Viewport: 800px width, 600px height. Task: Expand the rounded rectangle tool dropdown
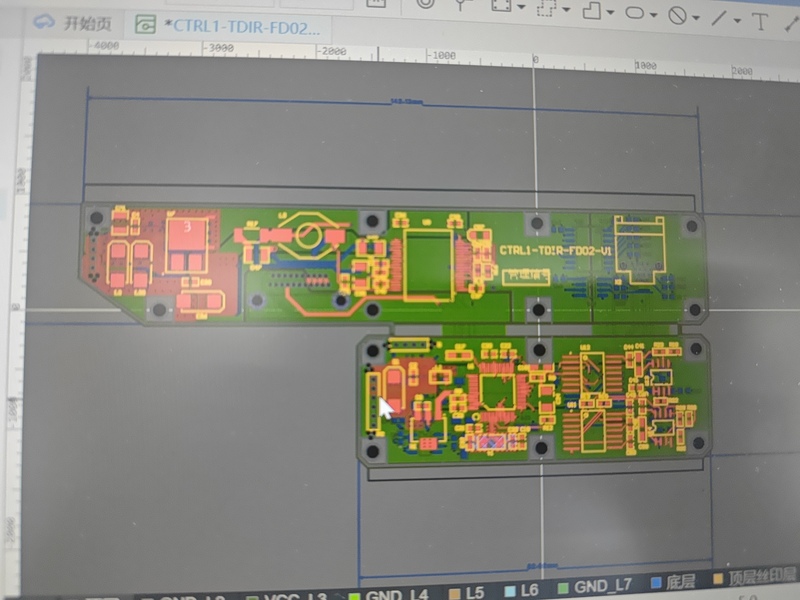[654, 14]
